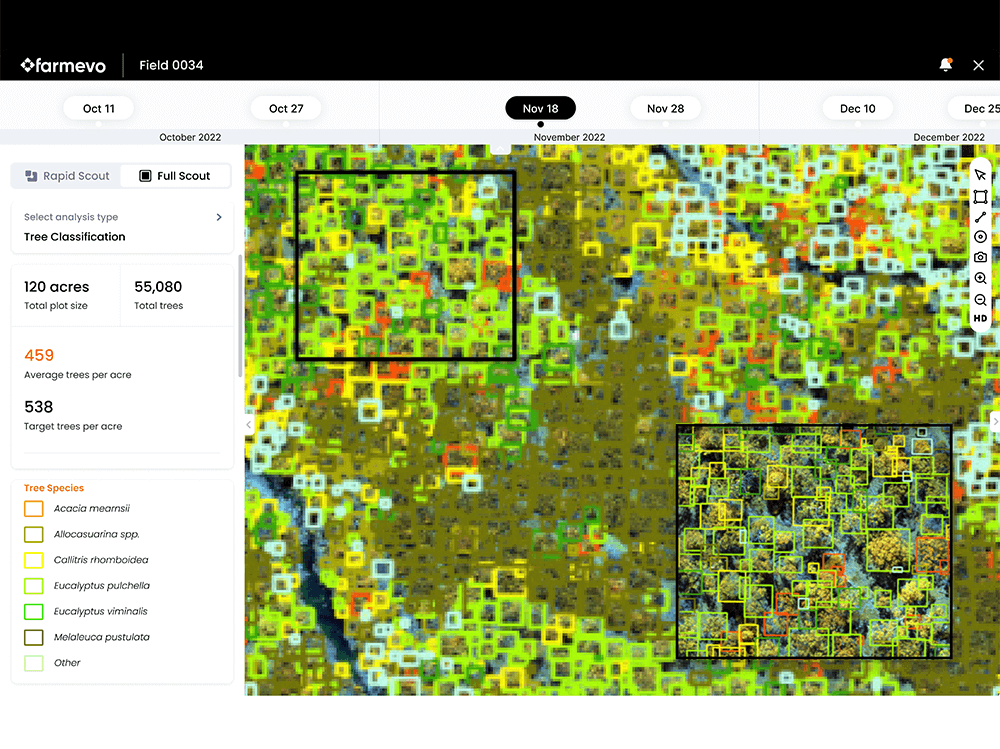The height and width of the screenshot is (749, 1000).
Task: Open notifications via the bell icon
Action: point(945,65)
